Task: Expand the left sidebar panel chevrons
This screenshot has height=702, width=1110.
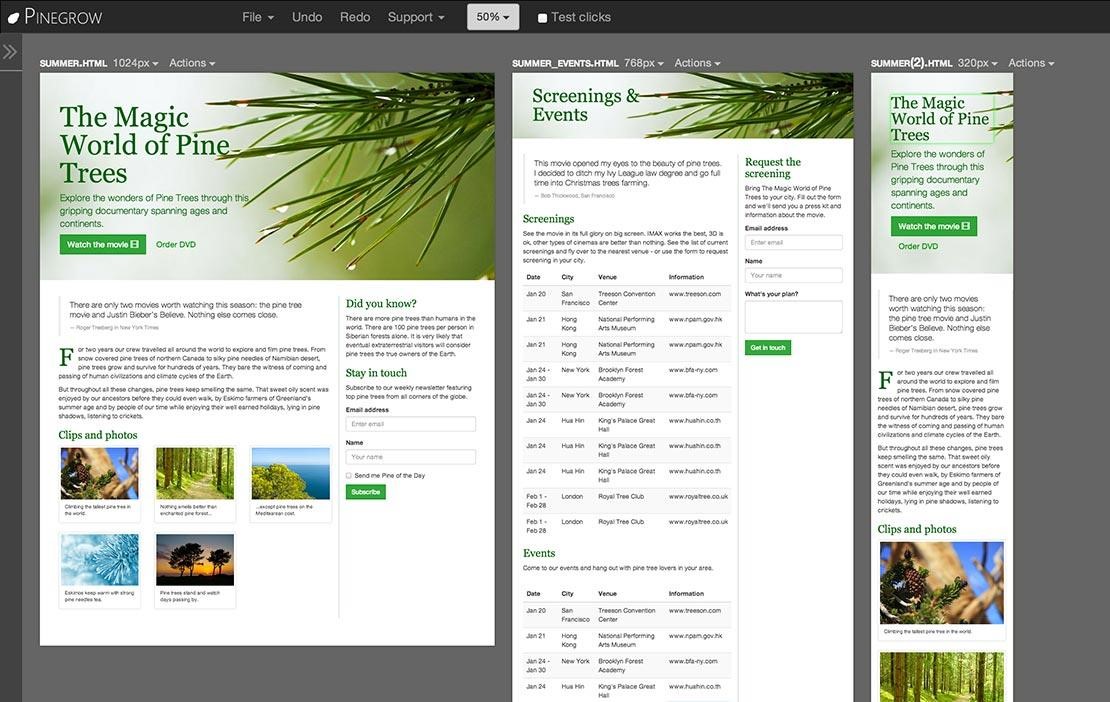Action: [10, 50]
